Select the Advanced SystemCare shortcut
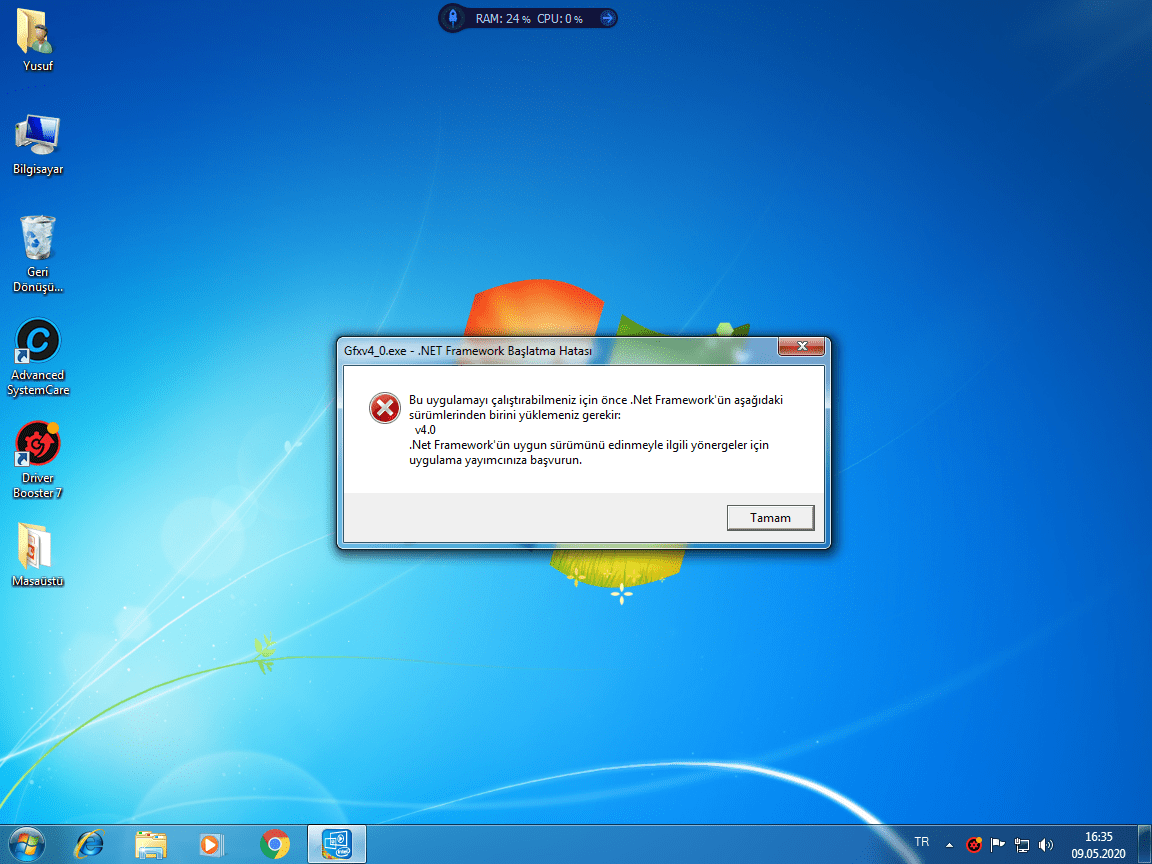 37,357
